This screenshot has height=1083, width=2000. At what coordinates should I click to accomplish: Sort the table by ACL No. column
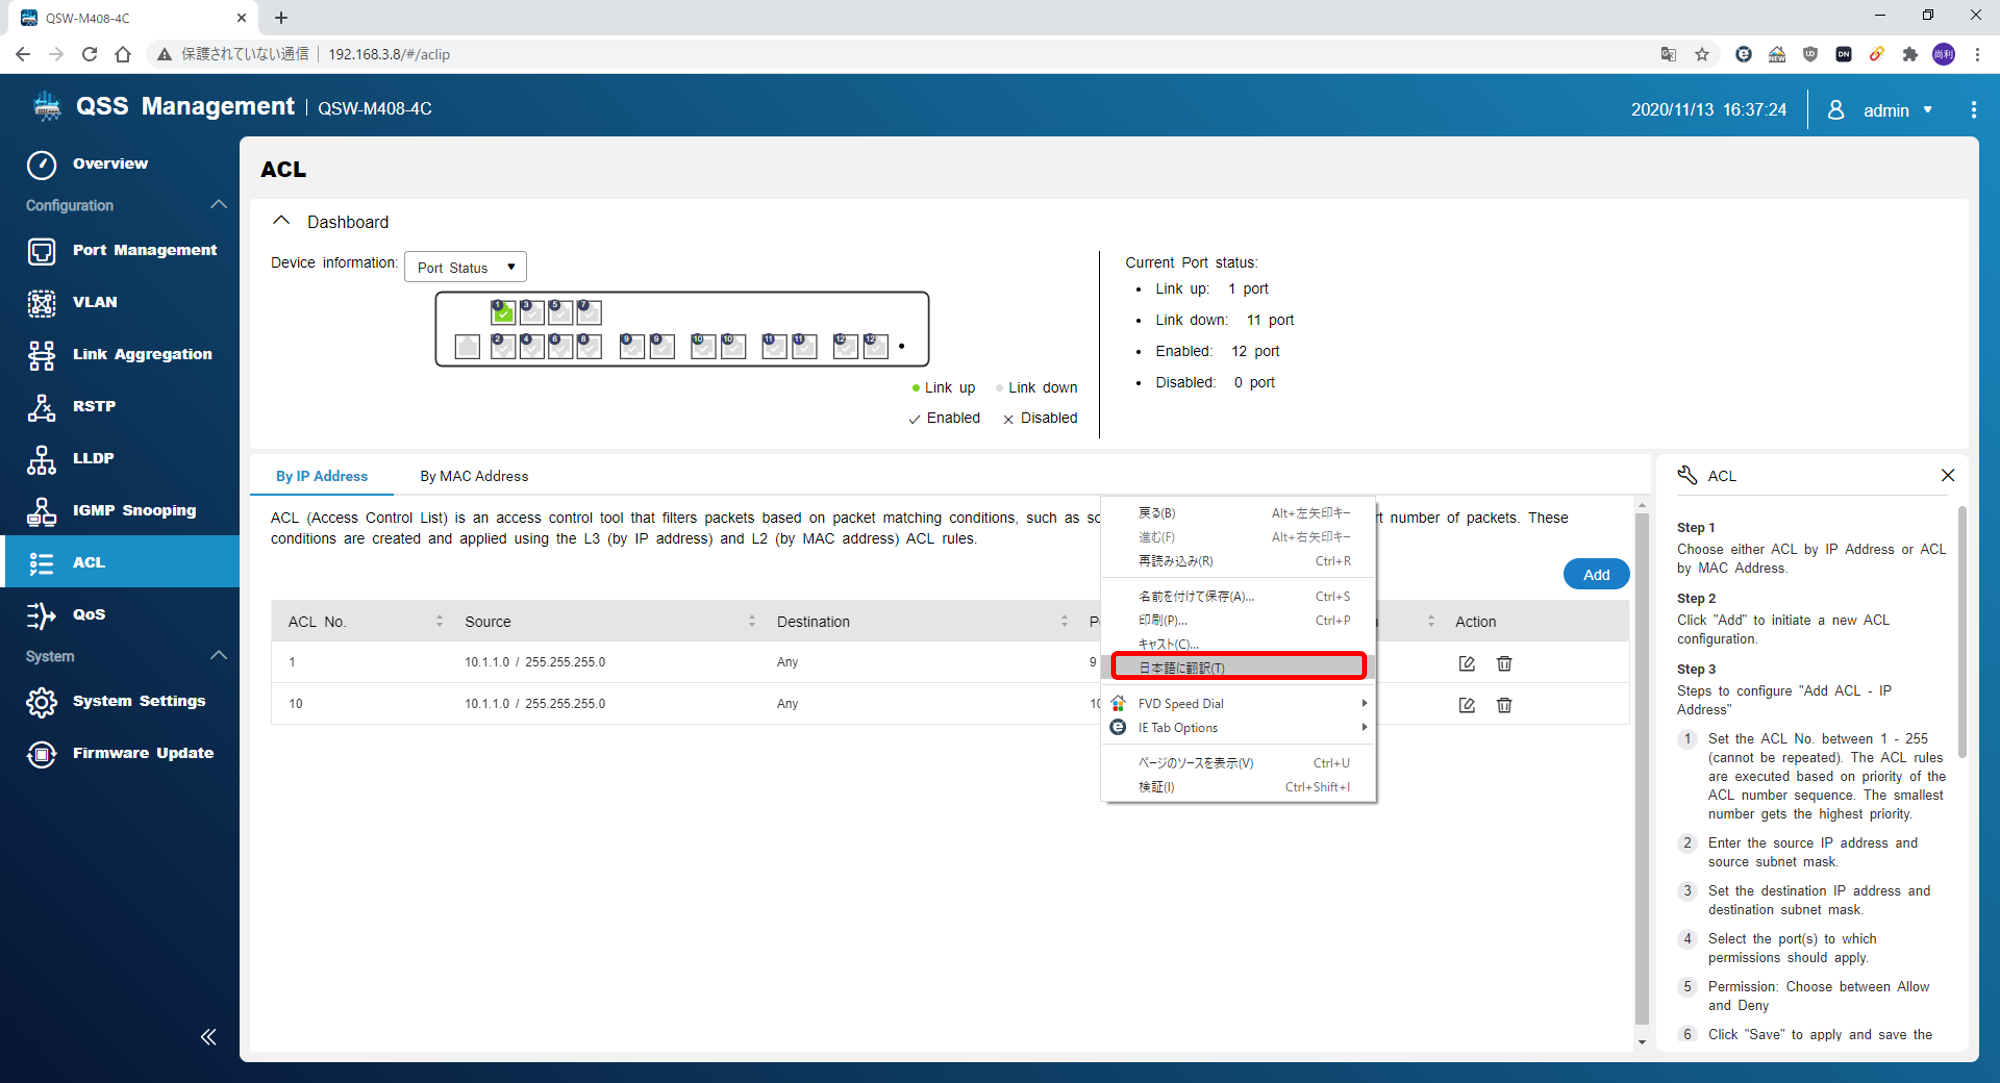pyautogui.click(x=439, y=621)
